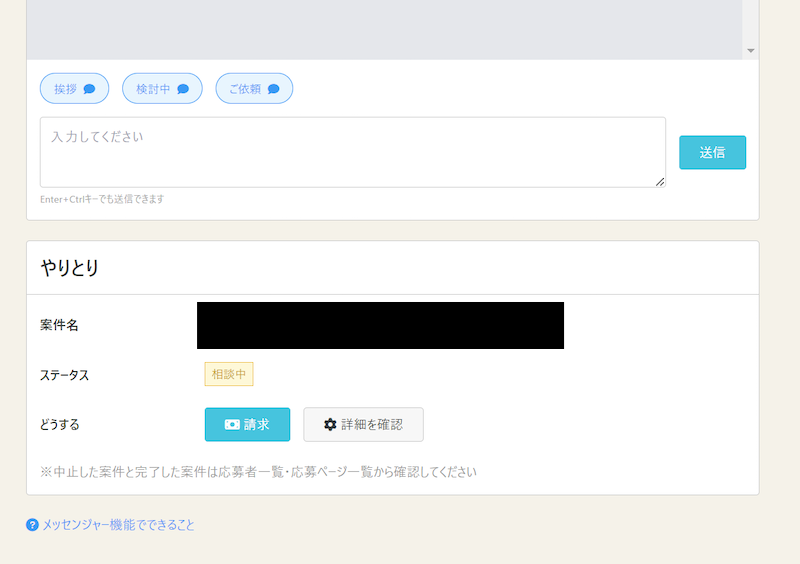The height and width of the screenshot is (564, 800).
Task: Insert the ご依頼 request template
Action: [254, 89]
